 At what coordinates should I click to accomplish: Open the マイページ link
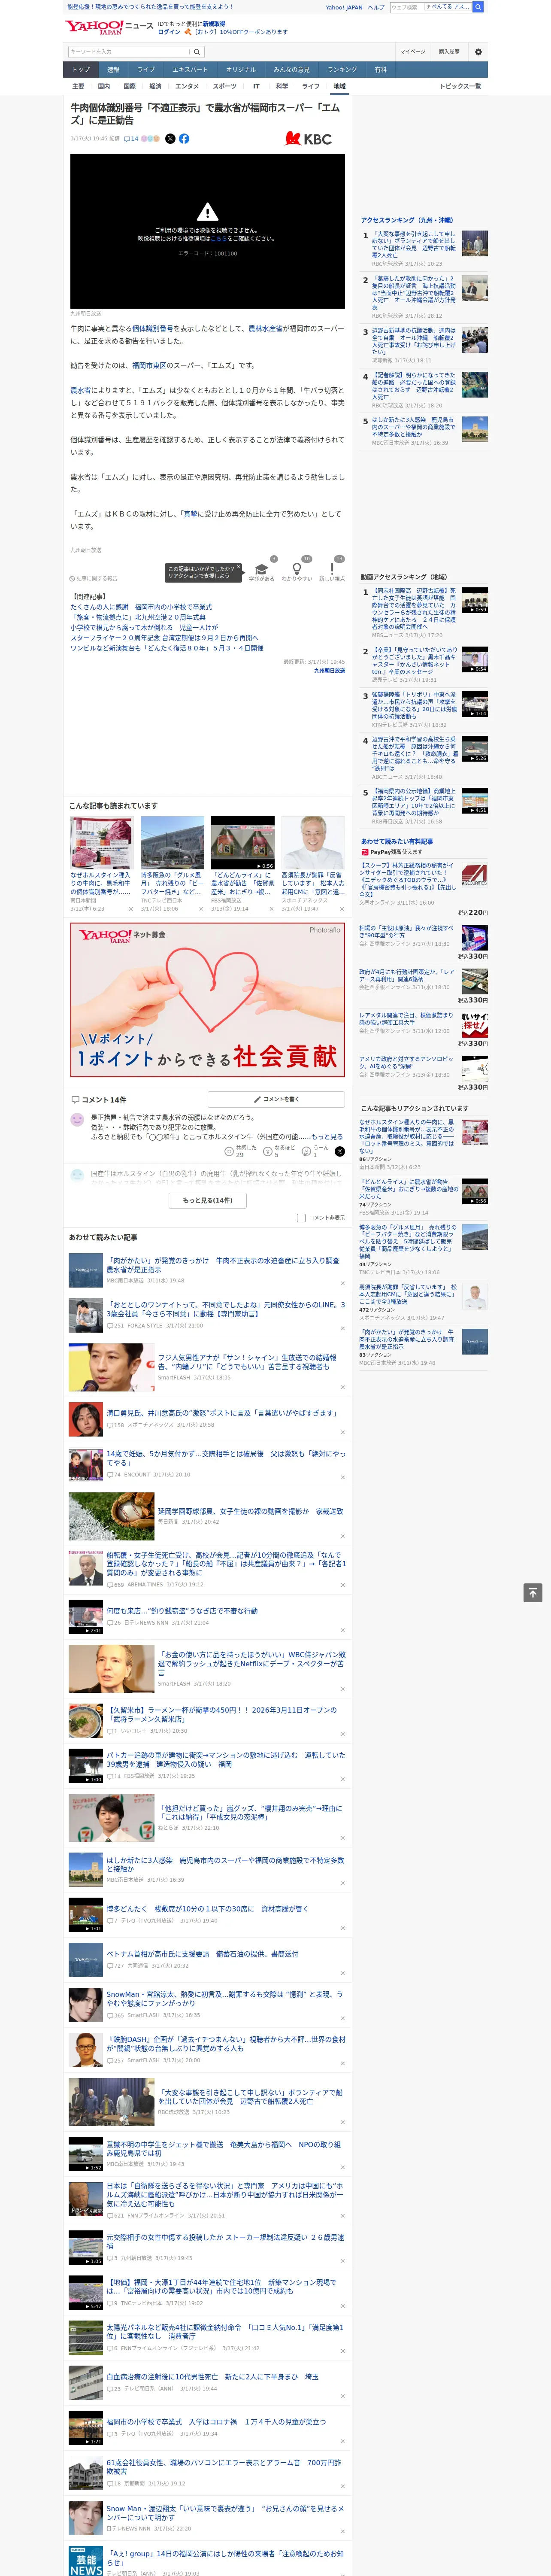click(413, 52)
